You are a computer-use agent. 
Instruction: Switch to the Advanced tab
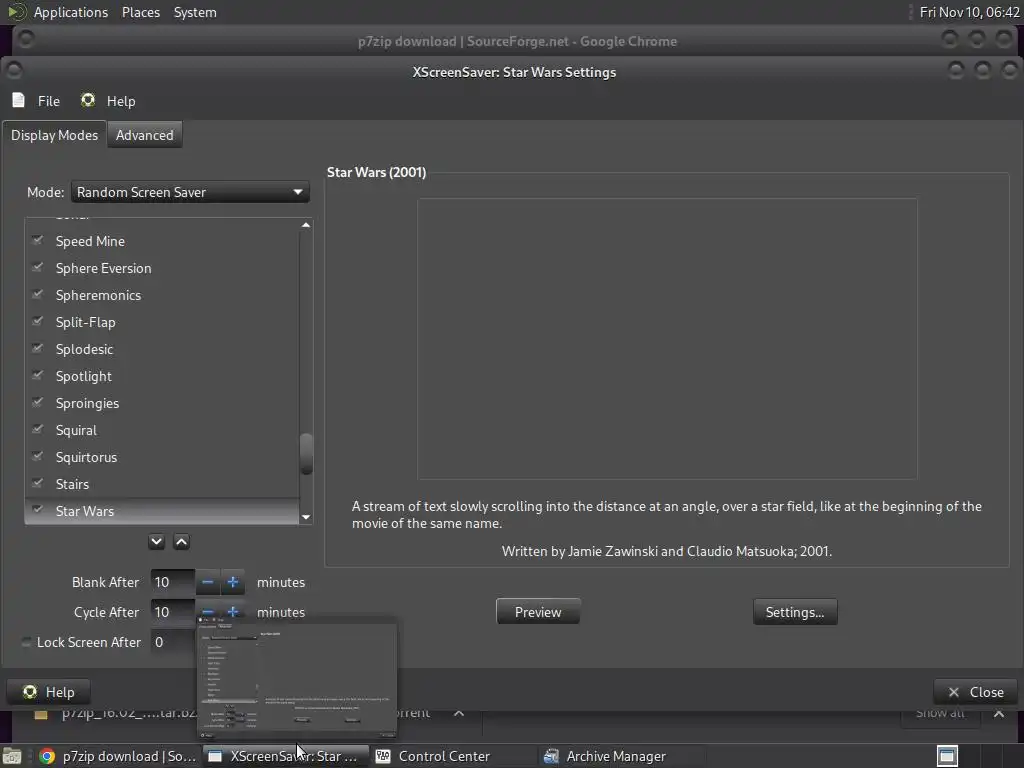point(144,135)
